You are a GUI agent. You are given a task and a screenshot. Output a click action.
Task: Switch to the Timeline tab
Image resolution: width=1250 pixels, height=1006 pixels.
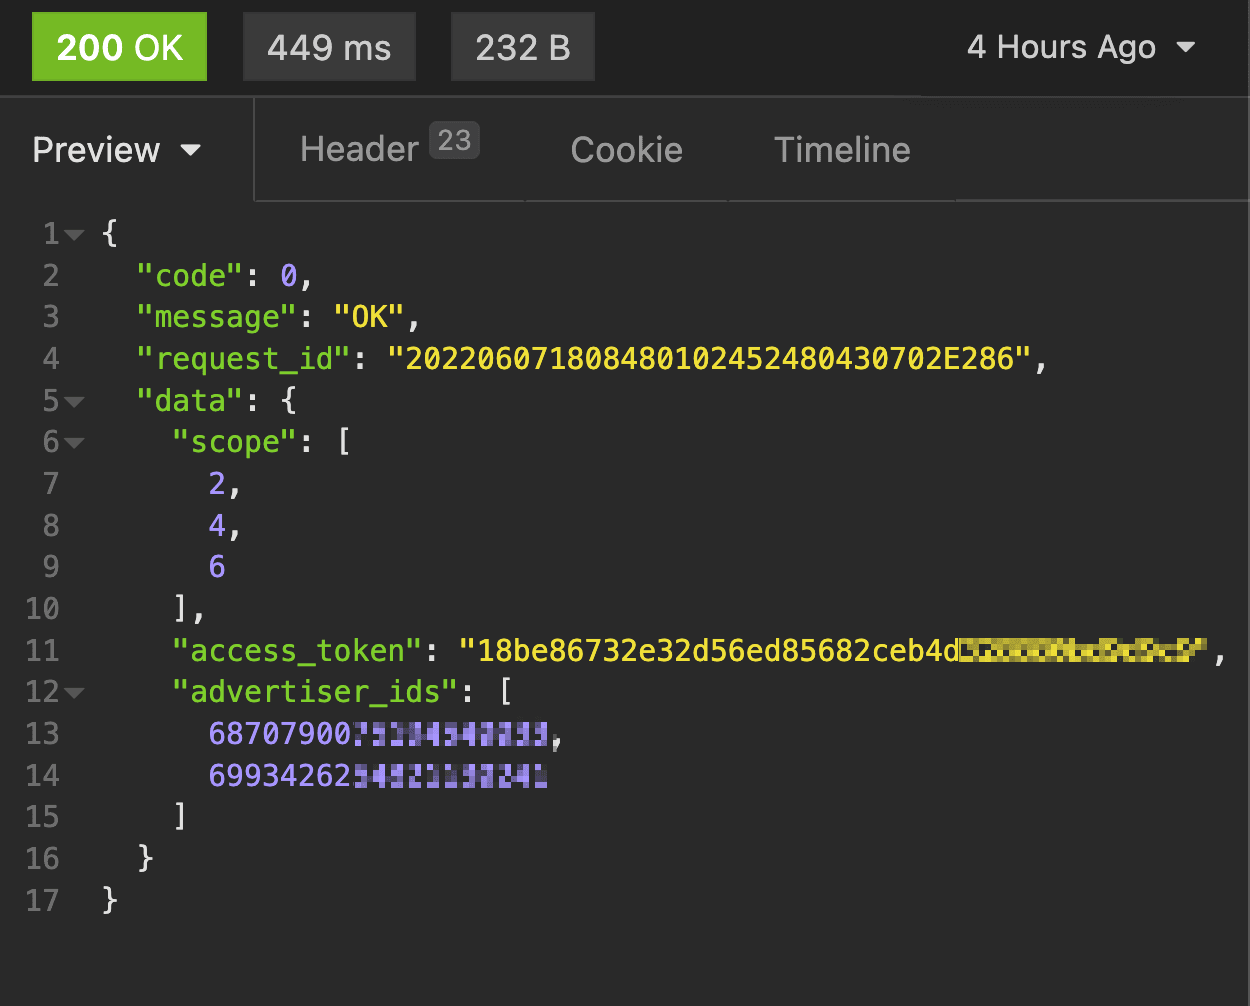click(x=842, y=150)
